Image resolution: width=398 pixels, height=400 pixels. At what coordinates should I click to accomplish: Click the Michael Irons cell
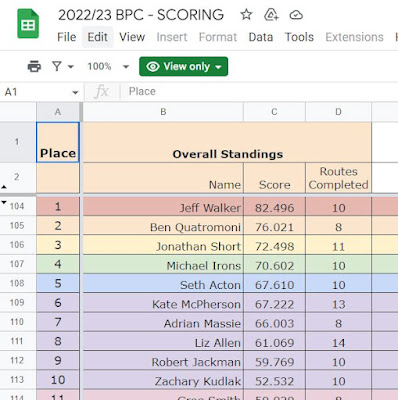(163, 264)
